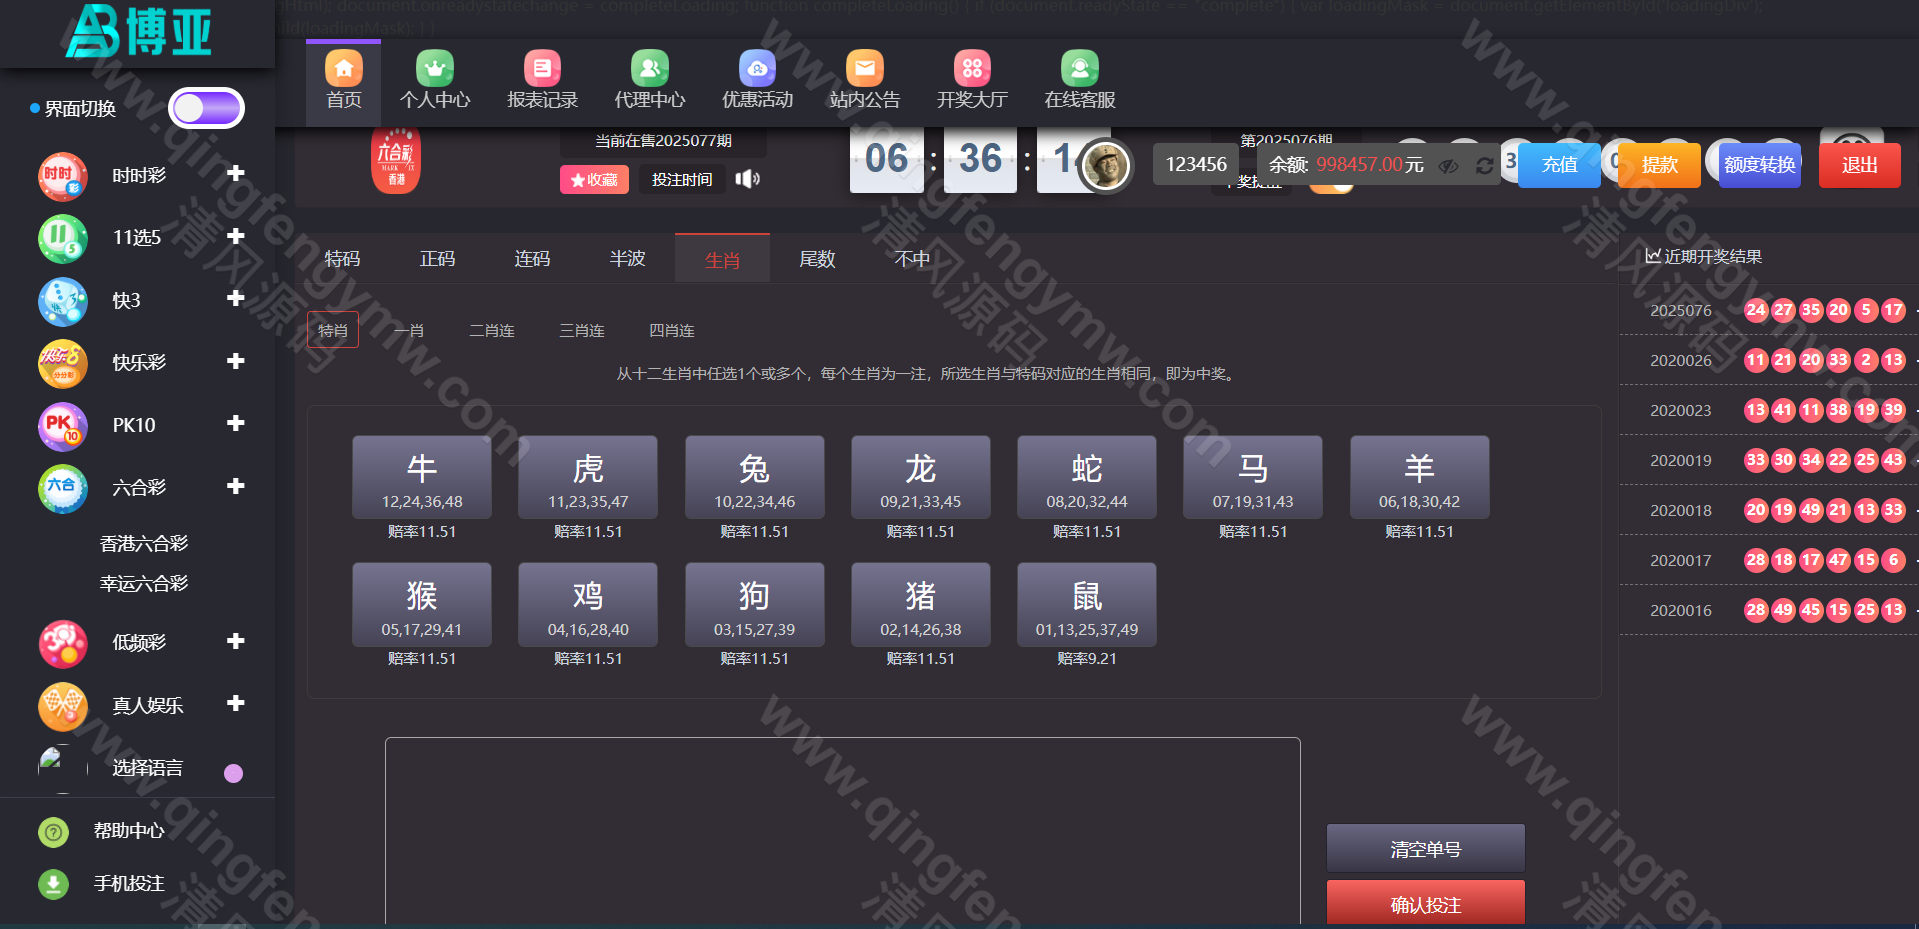Open 个人中心 crown icon
1919x929 pixels.
[434, 68]
